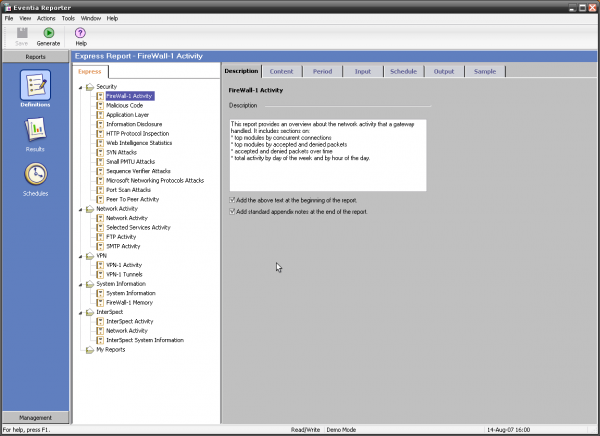
Task: Select InterSpect System Information report
Action: pyautogui.click(x=145, y=340)
